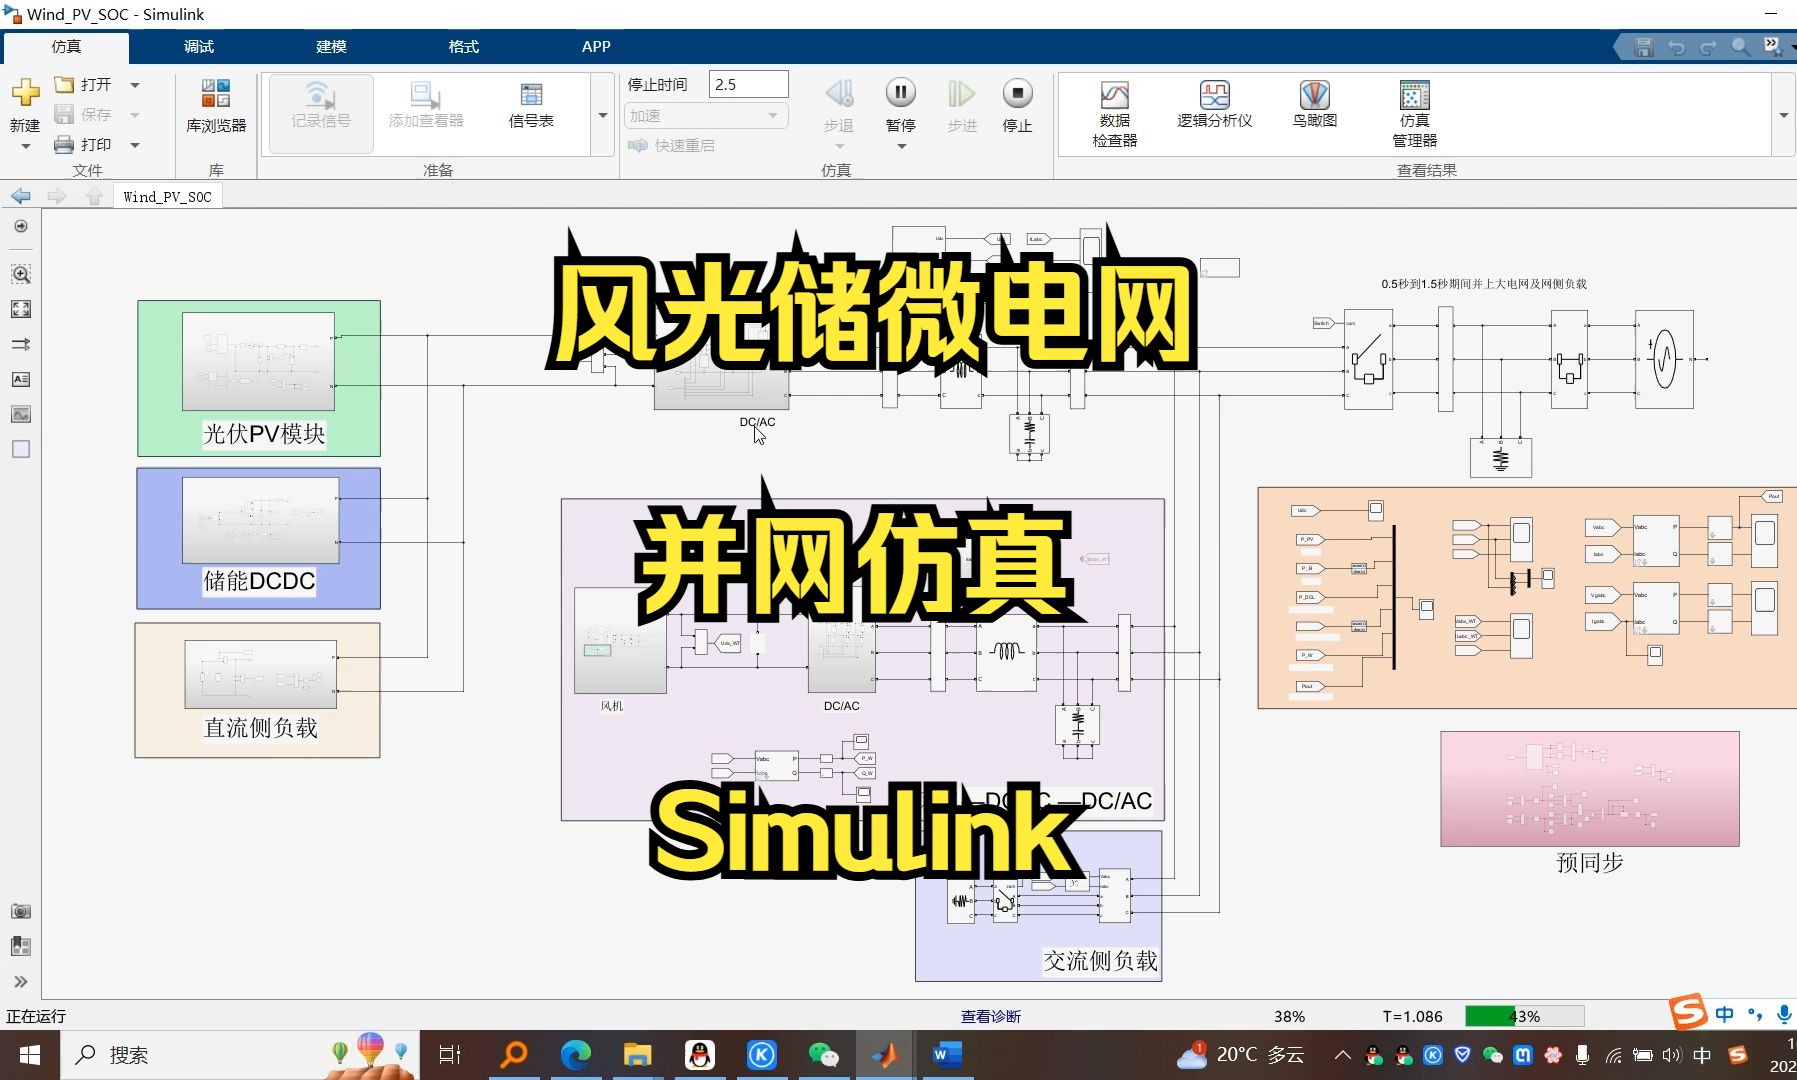Open Microsoft Edge from taskbar

pyautogui.click(x=576, y=1055)
